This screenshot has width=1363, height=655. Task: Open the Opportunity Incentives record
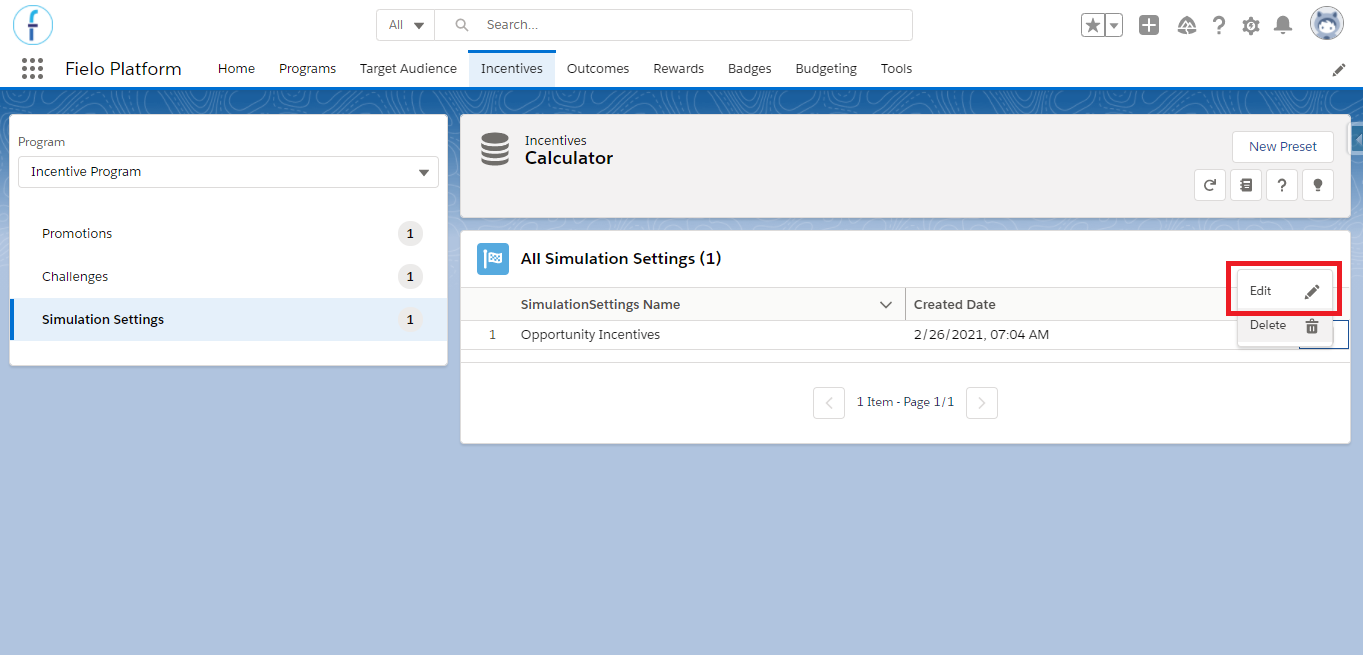(590, 335)
